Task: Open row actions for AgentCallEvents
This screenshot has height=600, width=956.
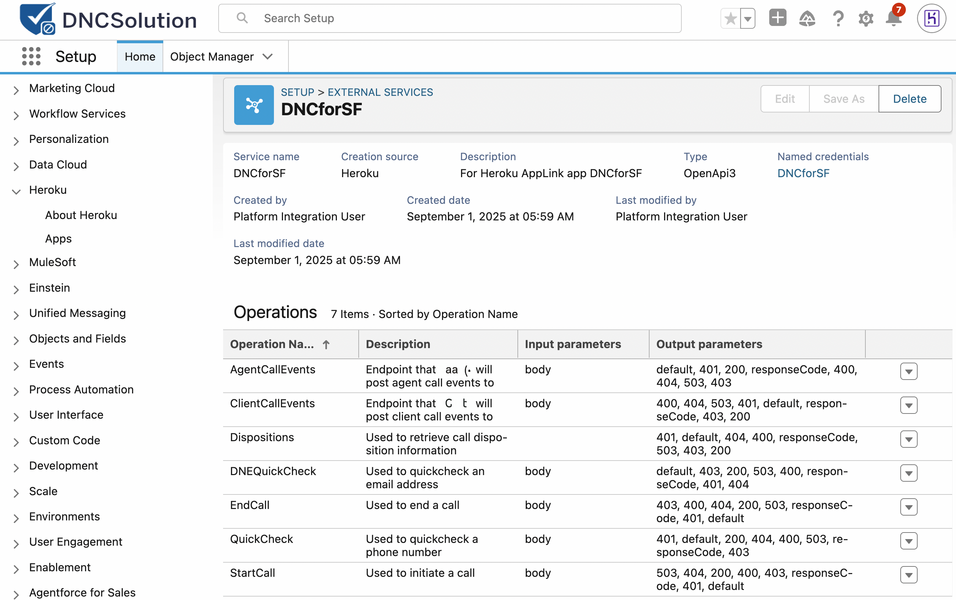Action: 908,371
